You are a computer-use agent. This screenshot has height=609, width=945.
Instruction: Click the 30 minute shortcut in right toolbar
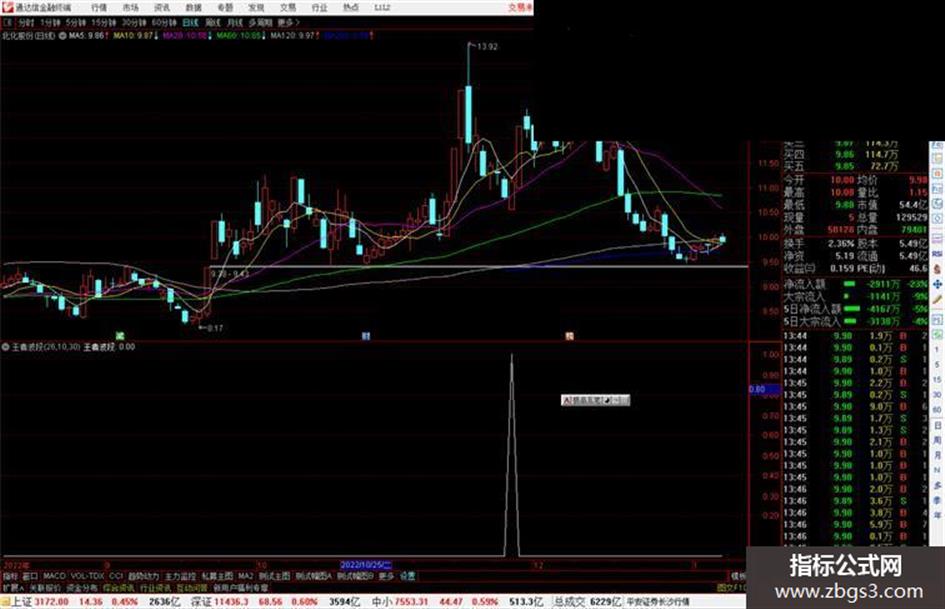coord(937,394)
